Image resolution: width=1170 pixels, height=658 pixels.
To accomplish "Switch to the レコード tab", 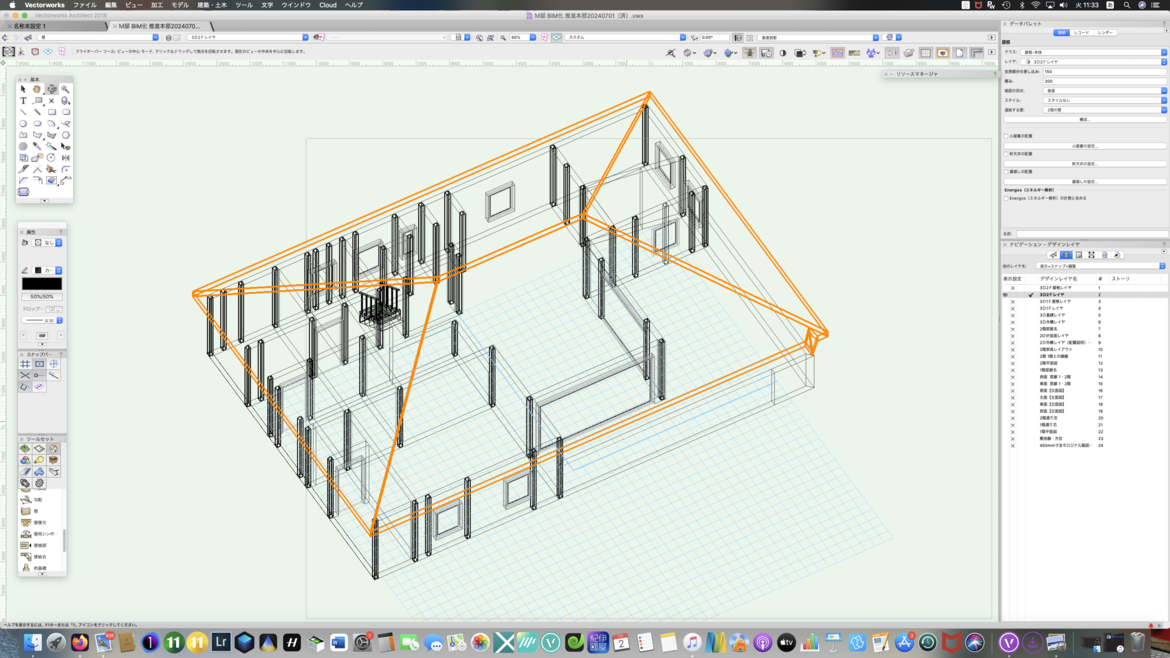I will 1081,33.
